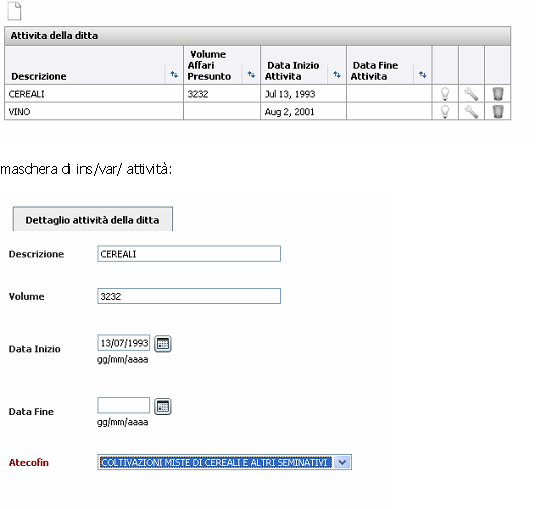This screenshot has height=509, width=544.
Task: Sort table by Descrizione column arrows
Action: [x=174, y=74]
